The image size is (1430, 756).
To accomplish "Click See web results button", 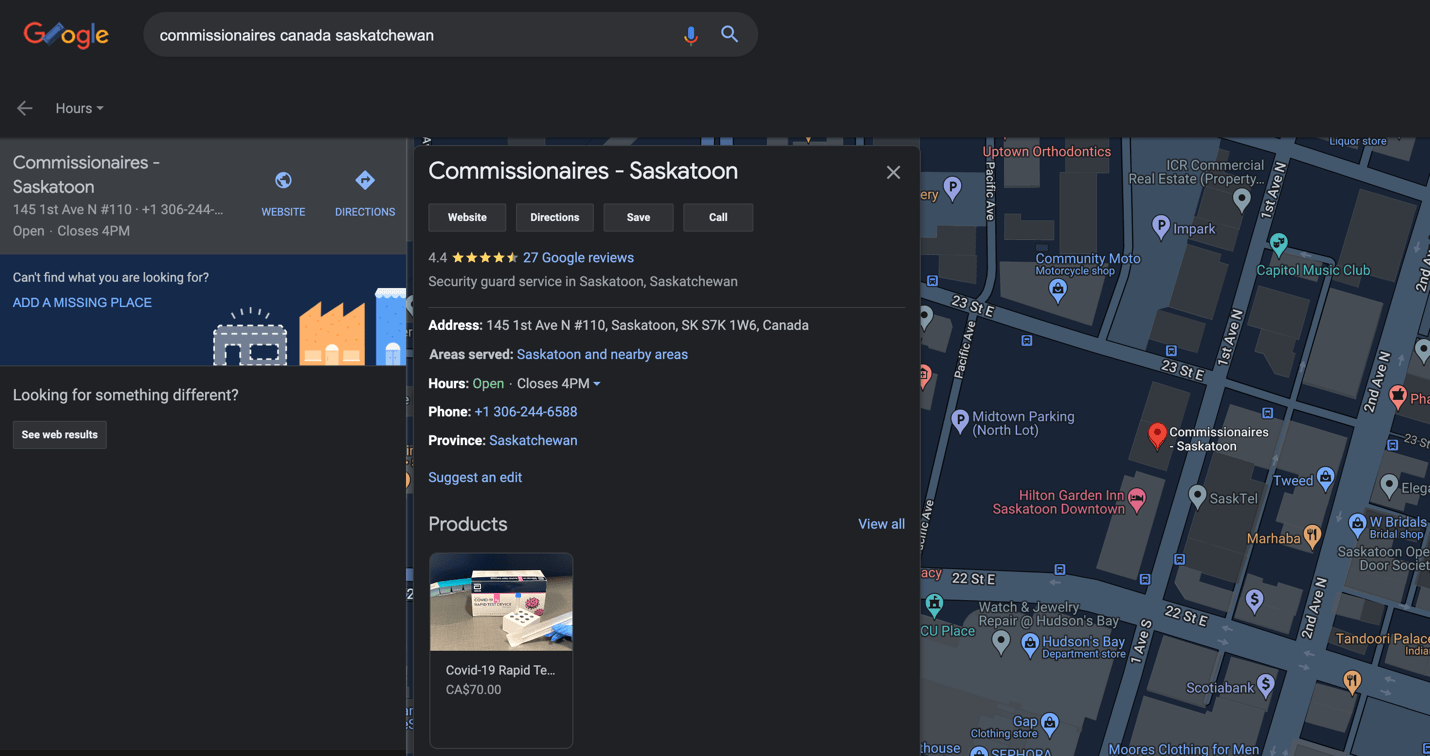I will (60, 435).
